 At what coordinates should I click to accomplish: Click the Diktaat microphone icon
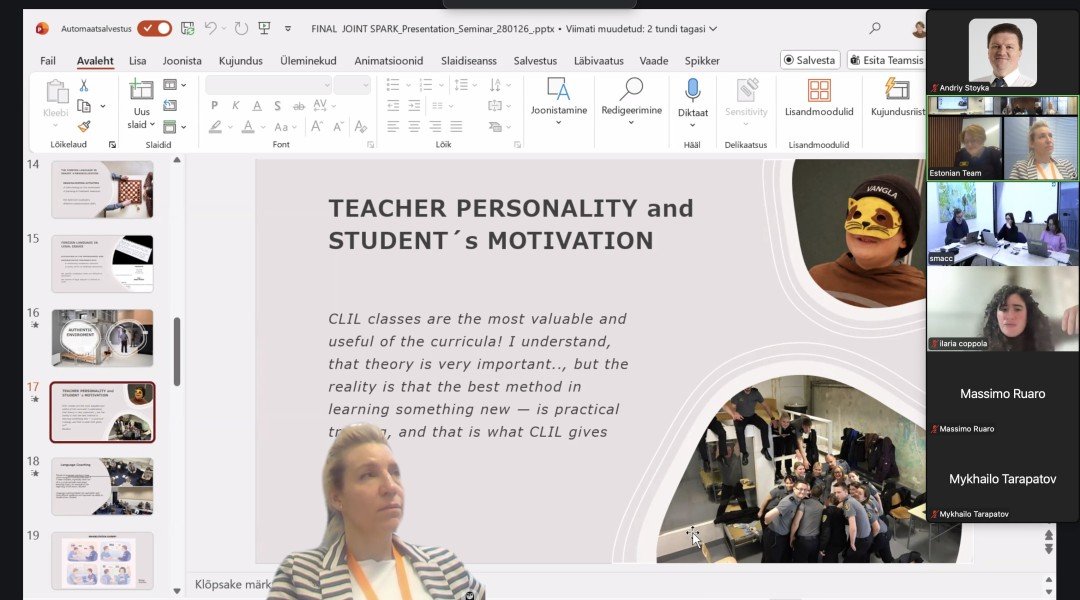[692, 91]
